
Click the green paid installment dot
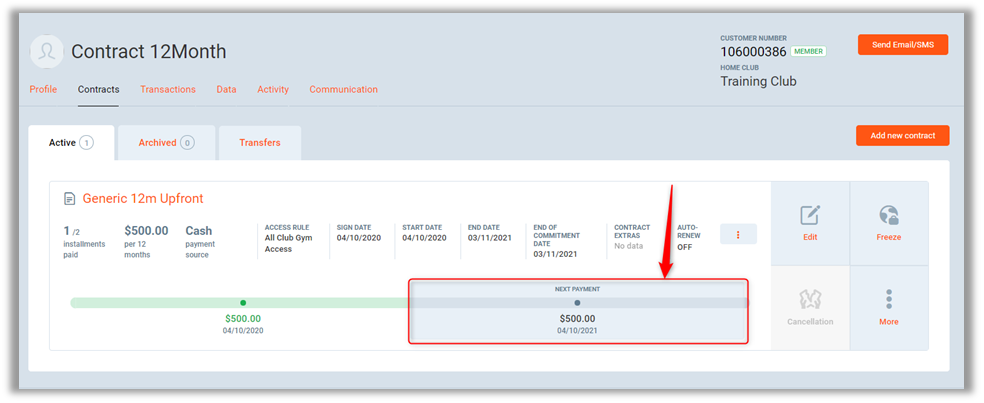click(x=243, y=302)
